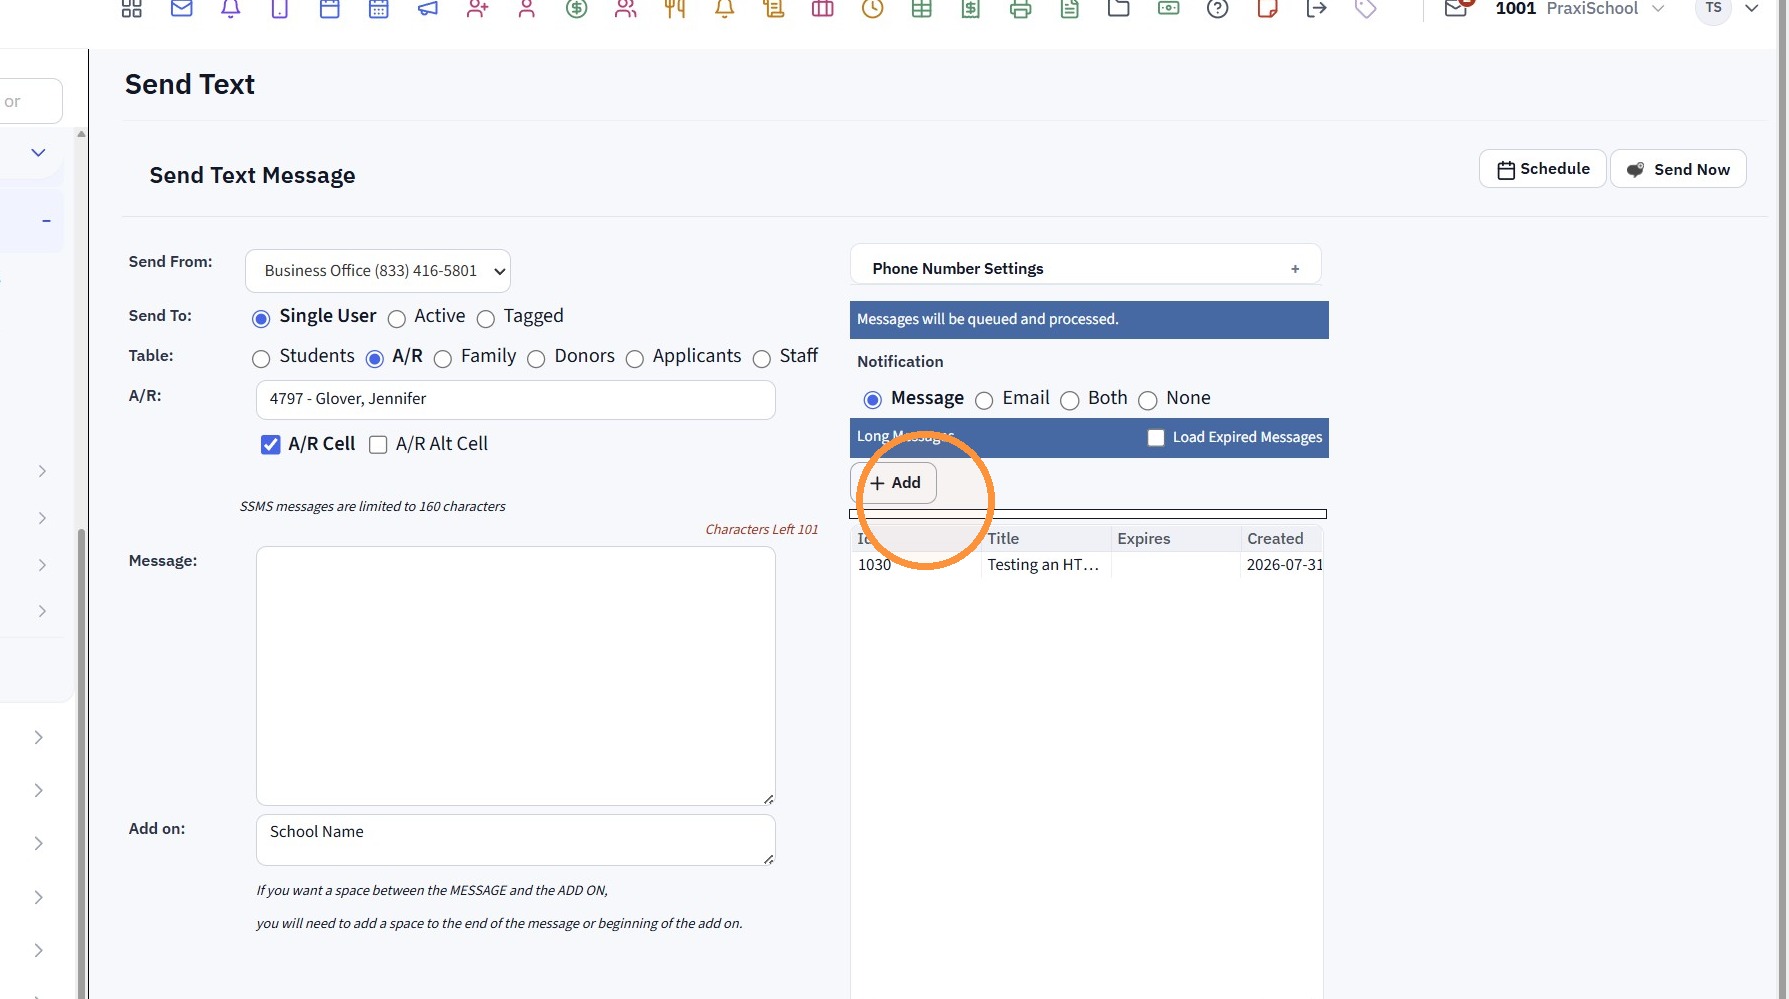Click the megaphone announcements icon
Image resolution: width=1789 pixels, height=999 pixels.
coord(428,9)
